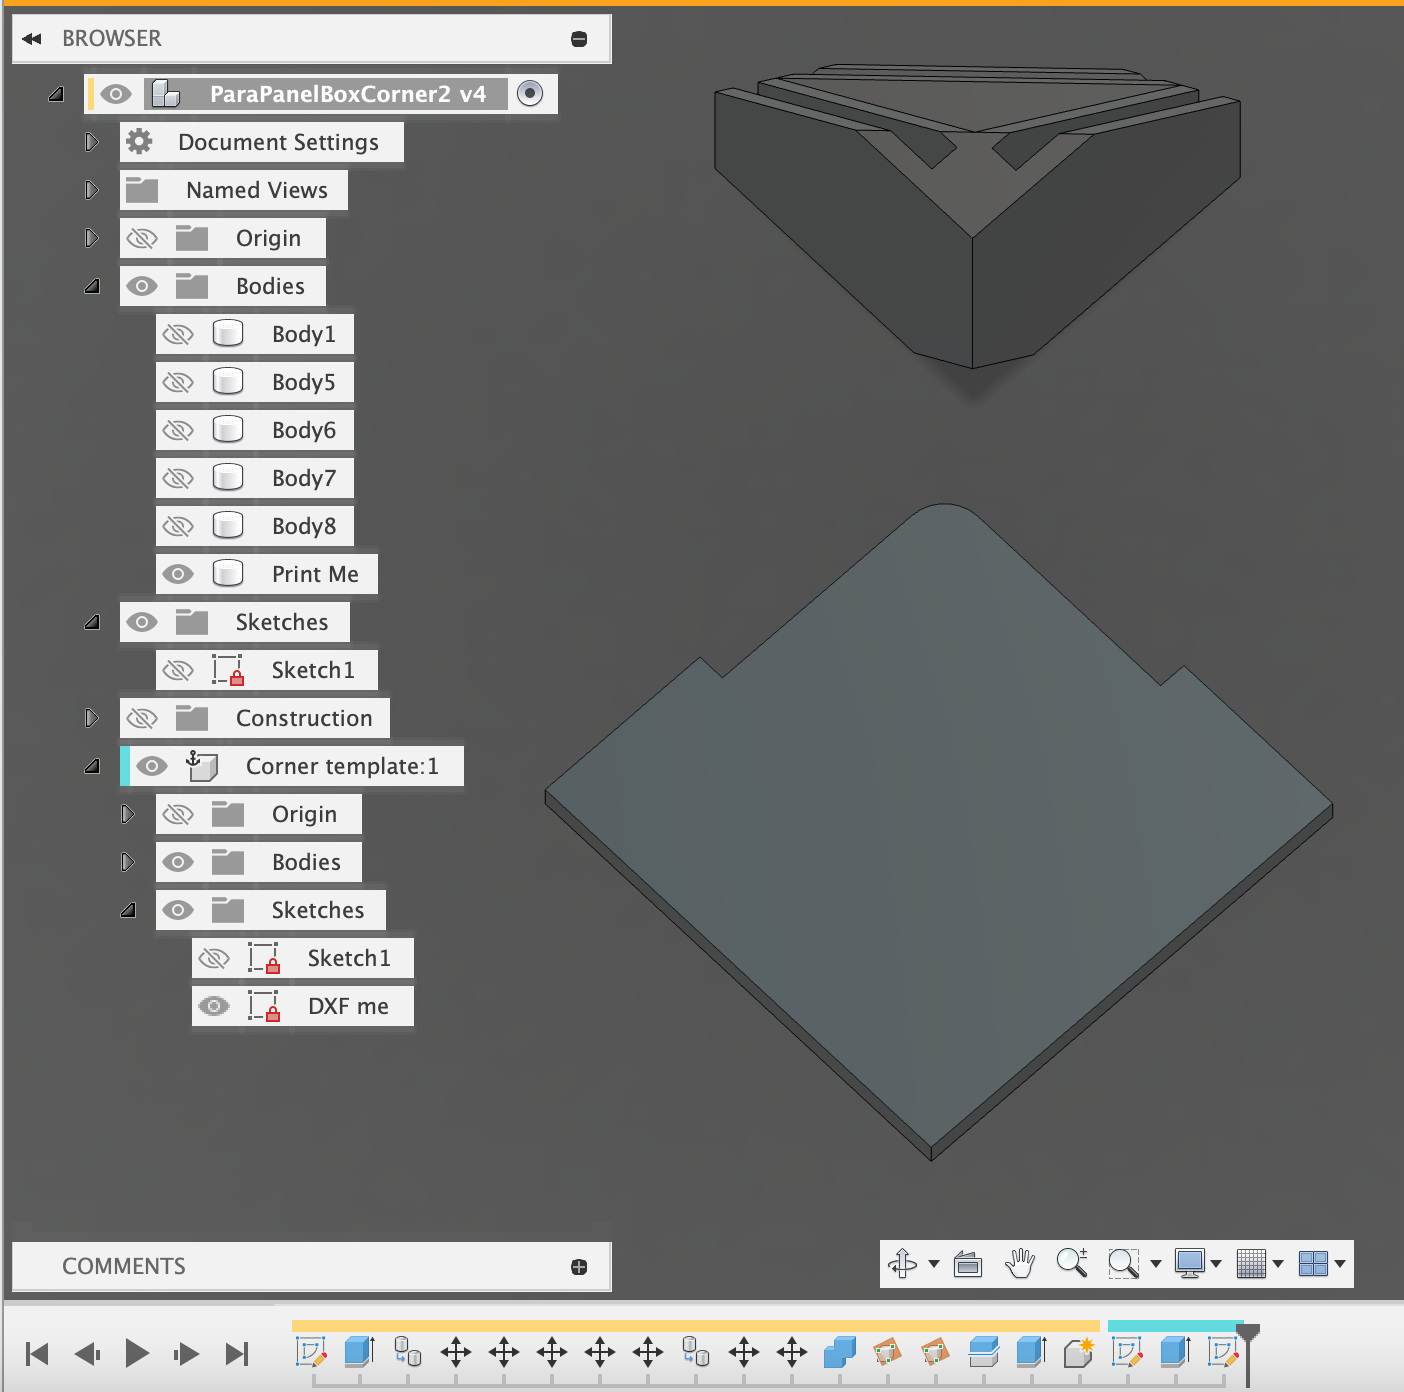Expand the Comments panel
1404x1392 pixels.
(x=579, y=1267)
